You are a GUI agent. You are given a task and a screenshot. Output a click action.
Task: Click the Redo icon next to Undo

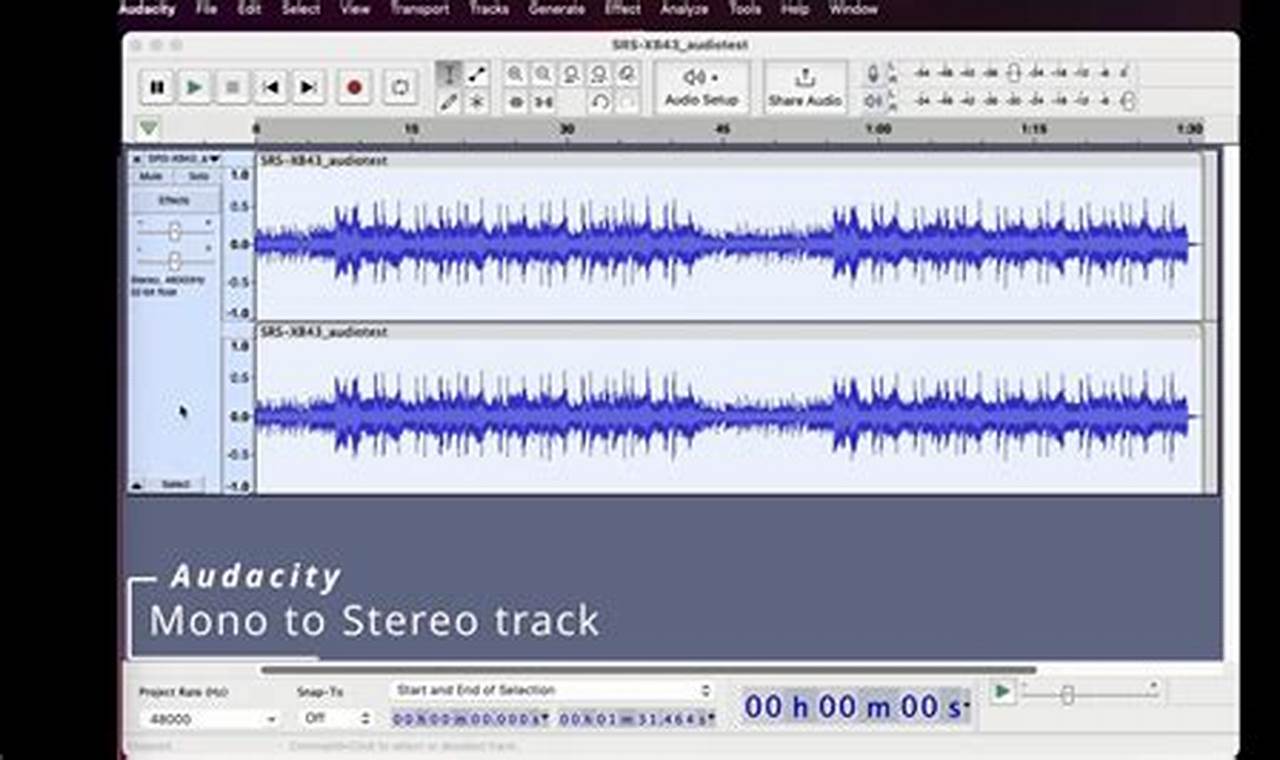[627, 101]
